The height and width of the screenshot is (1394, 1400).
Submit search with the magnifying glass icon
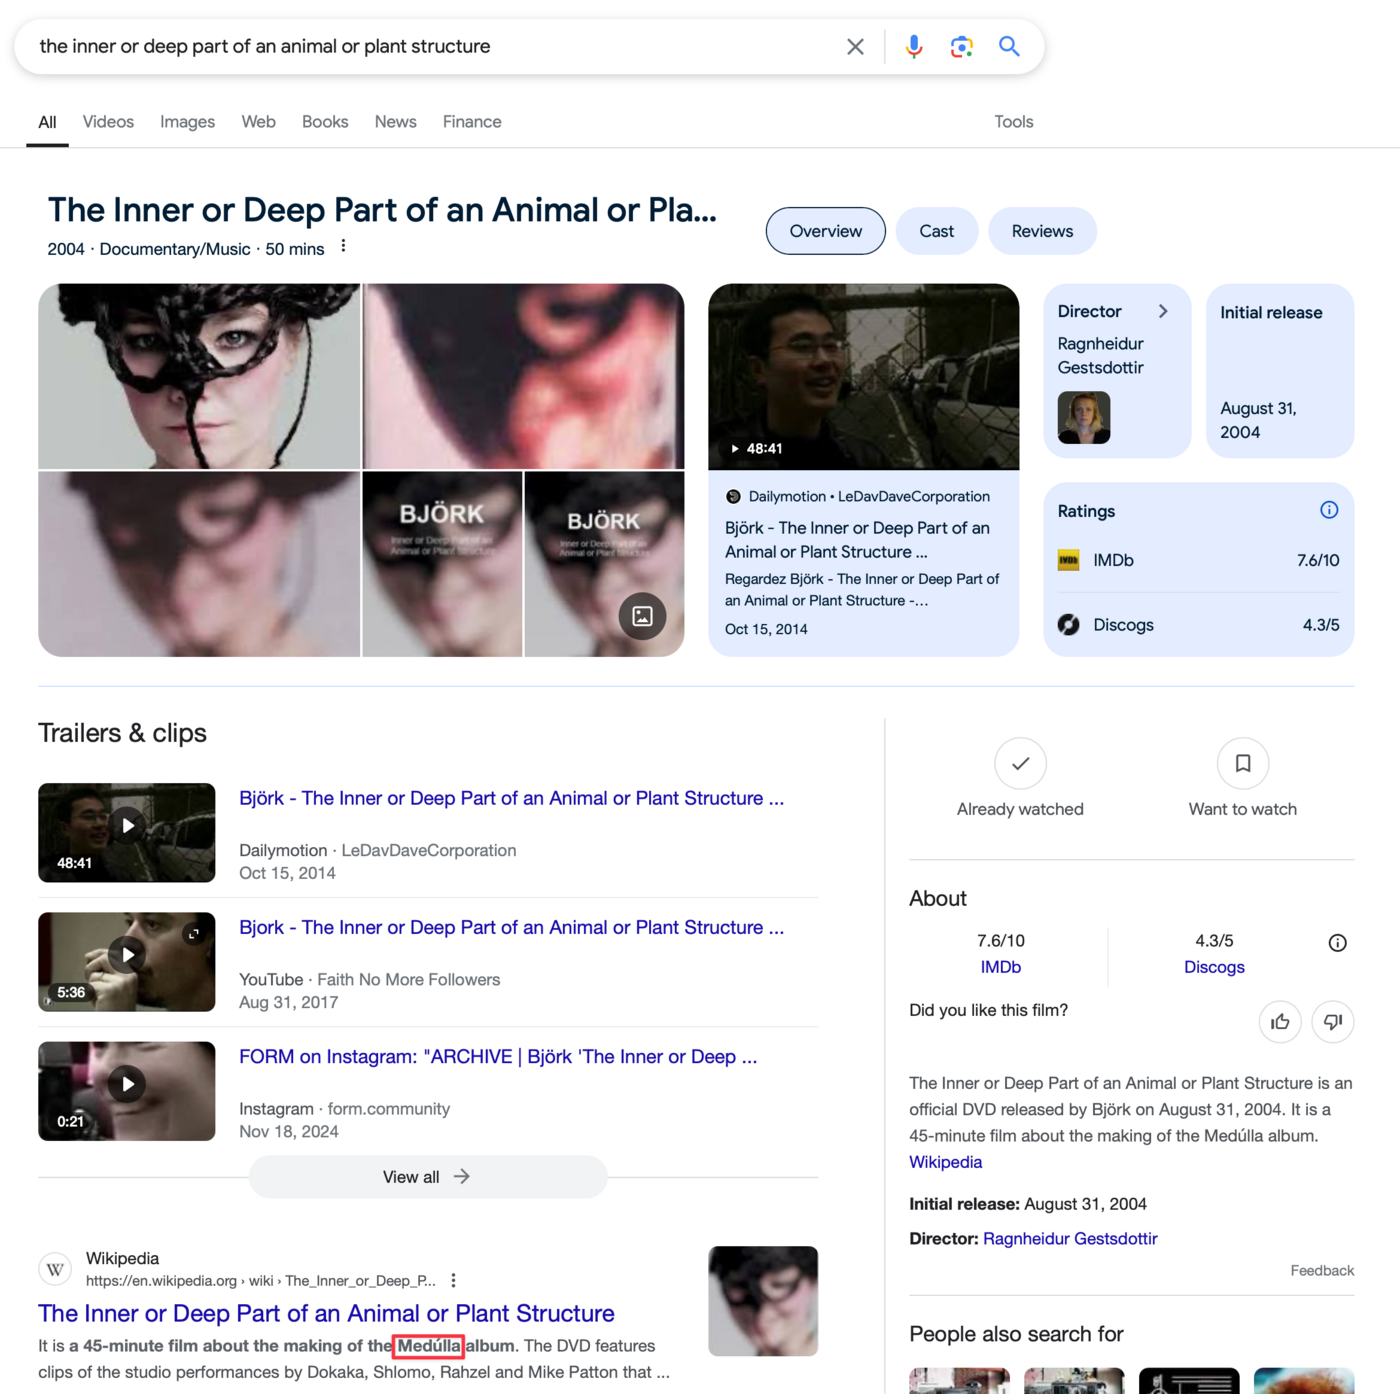1010,47
